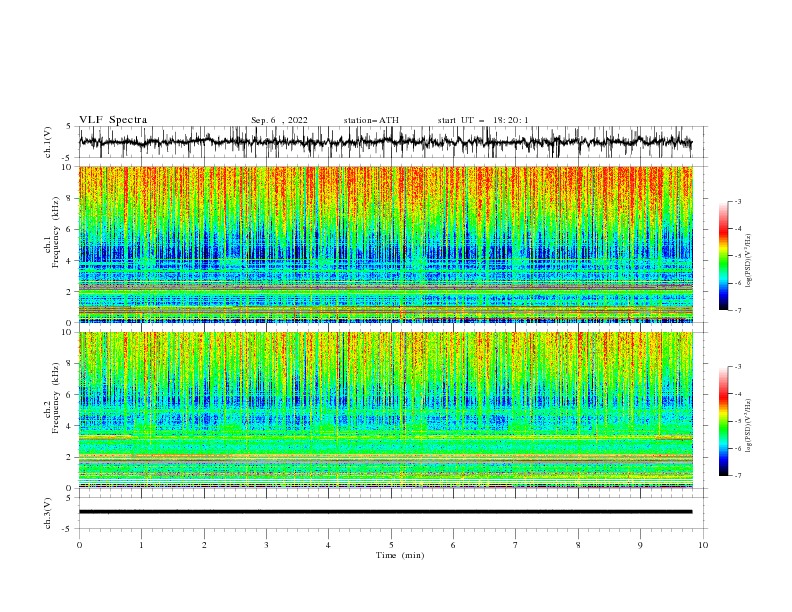Select the date text "Sep. 6 , 2022"
The height and width of the screenshot is (612, 792).
(x=279, y=120)
